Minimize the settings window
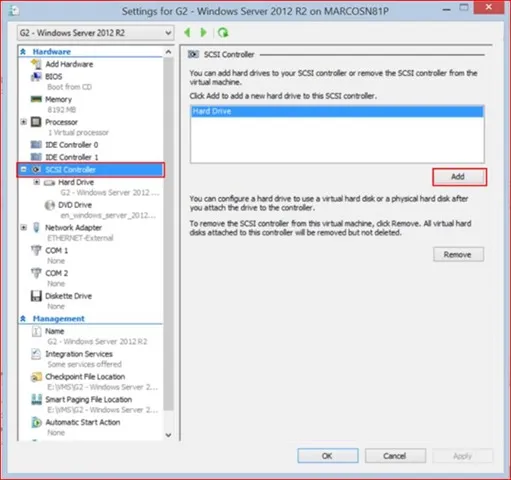 point(447,9)
